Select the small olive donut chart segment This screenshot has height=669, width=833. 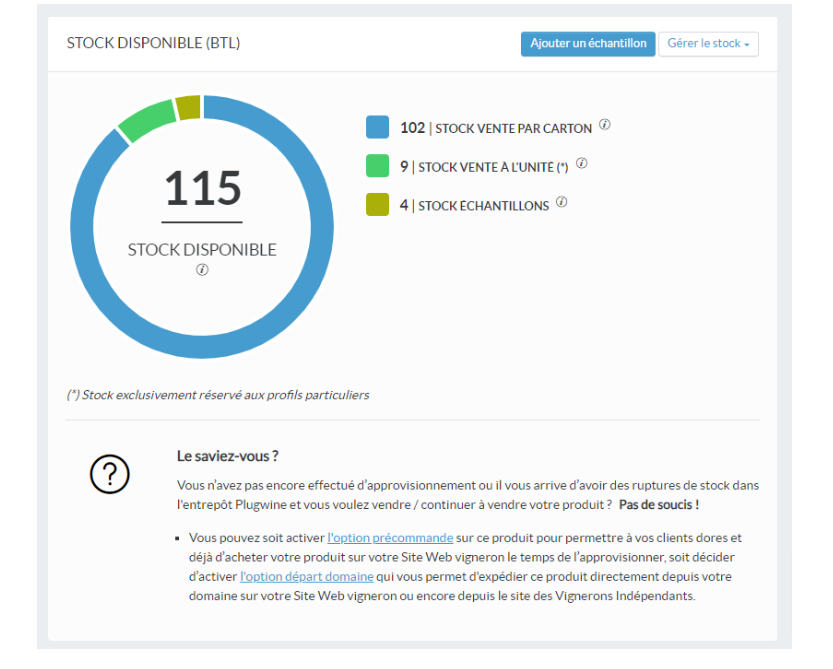(187, 107)
